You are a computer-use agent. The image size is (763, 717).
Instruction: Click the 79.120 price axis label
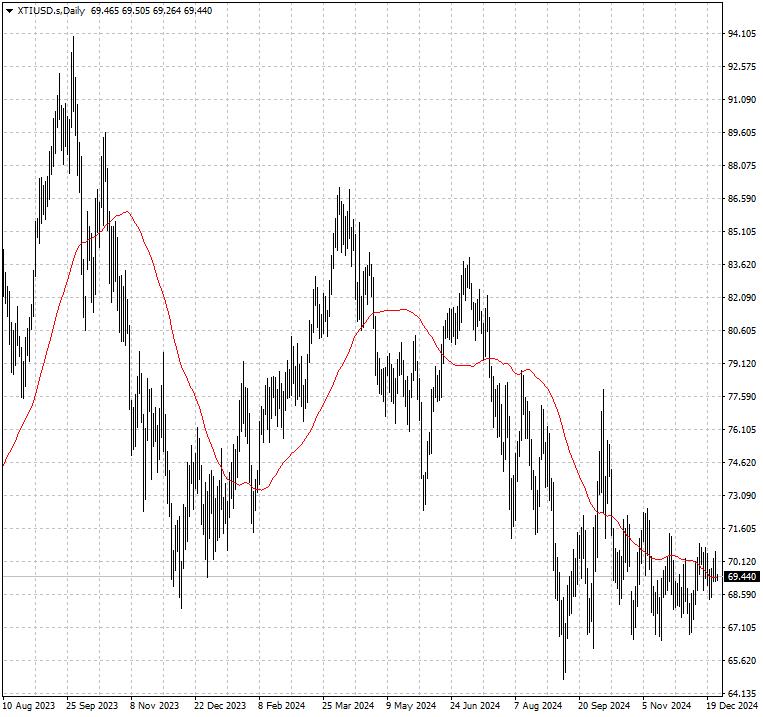point(742,364)
